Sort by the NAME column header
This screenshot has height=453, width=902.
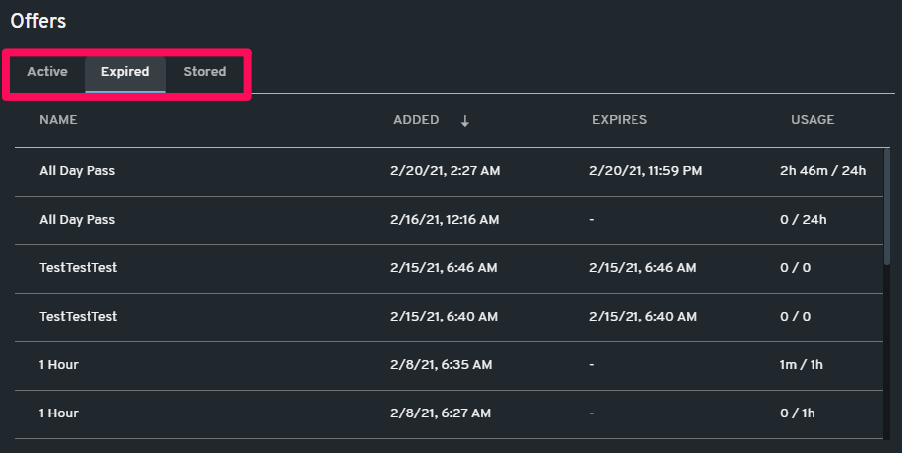tap(58, 120)
